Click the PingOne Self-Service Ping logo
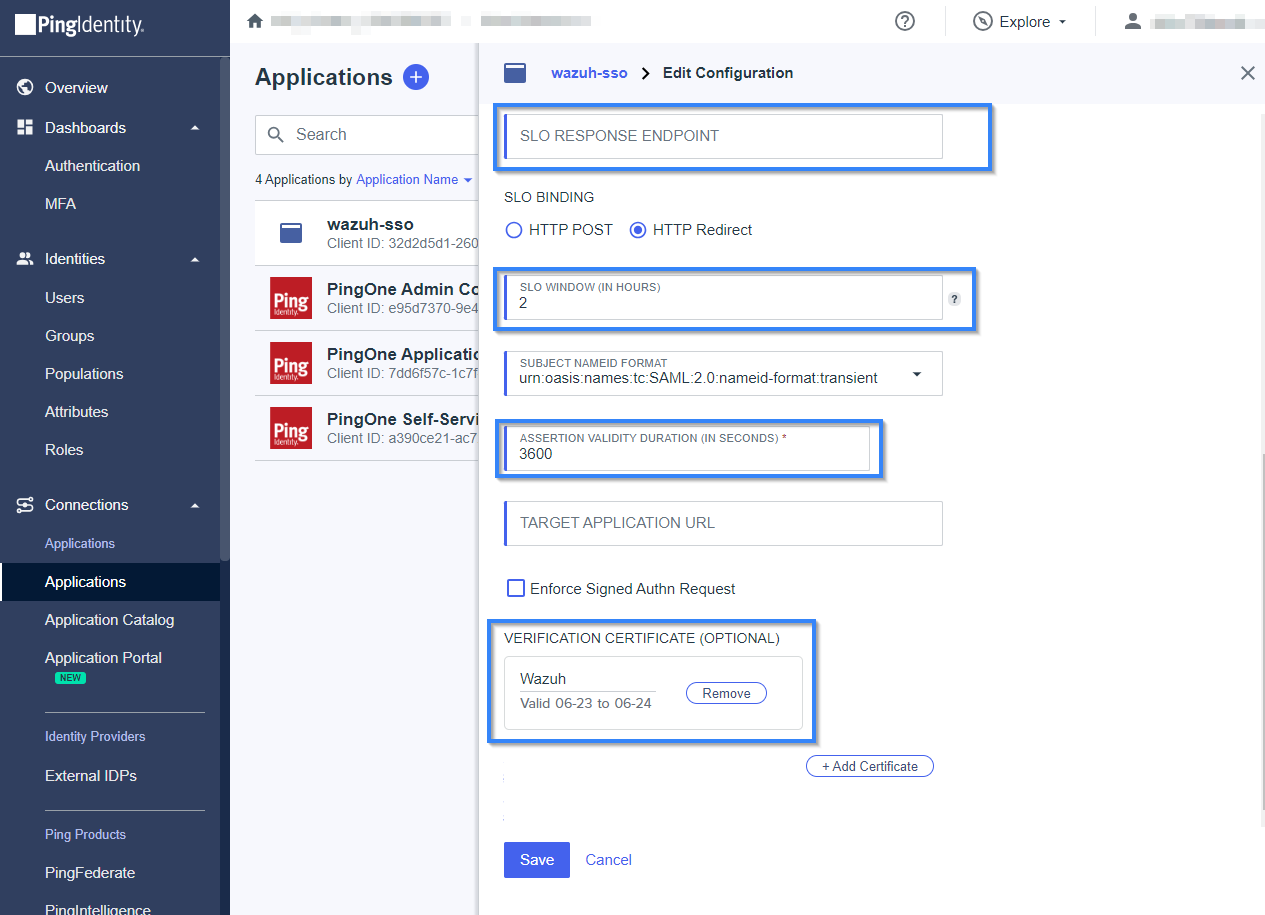The width and height of the screenshot is (1265, 915). click(291, 428)
